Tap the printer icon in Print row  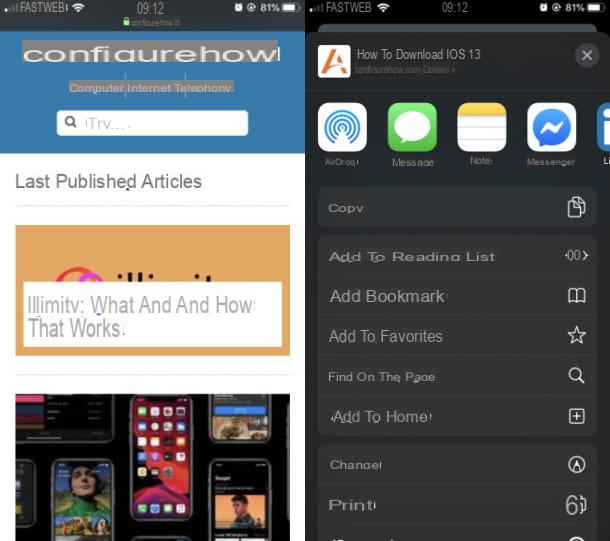[x=576, y=505]
